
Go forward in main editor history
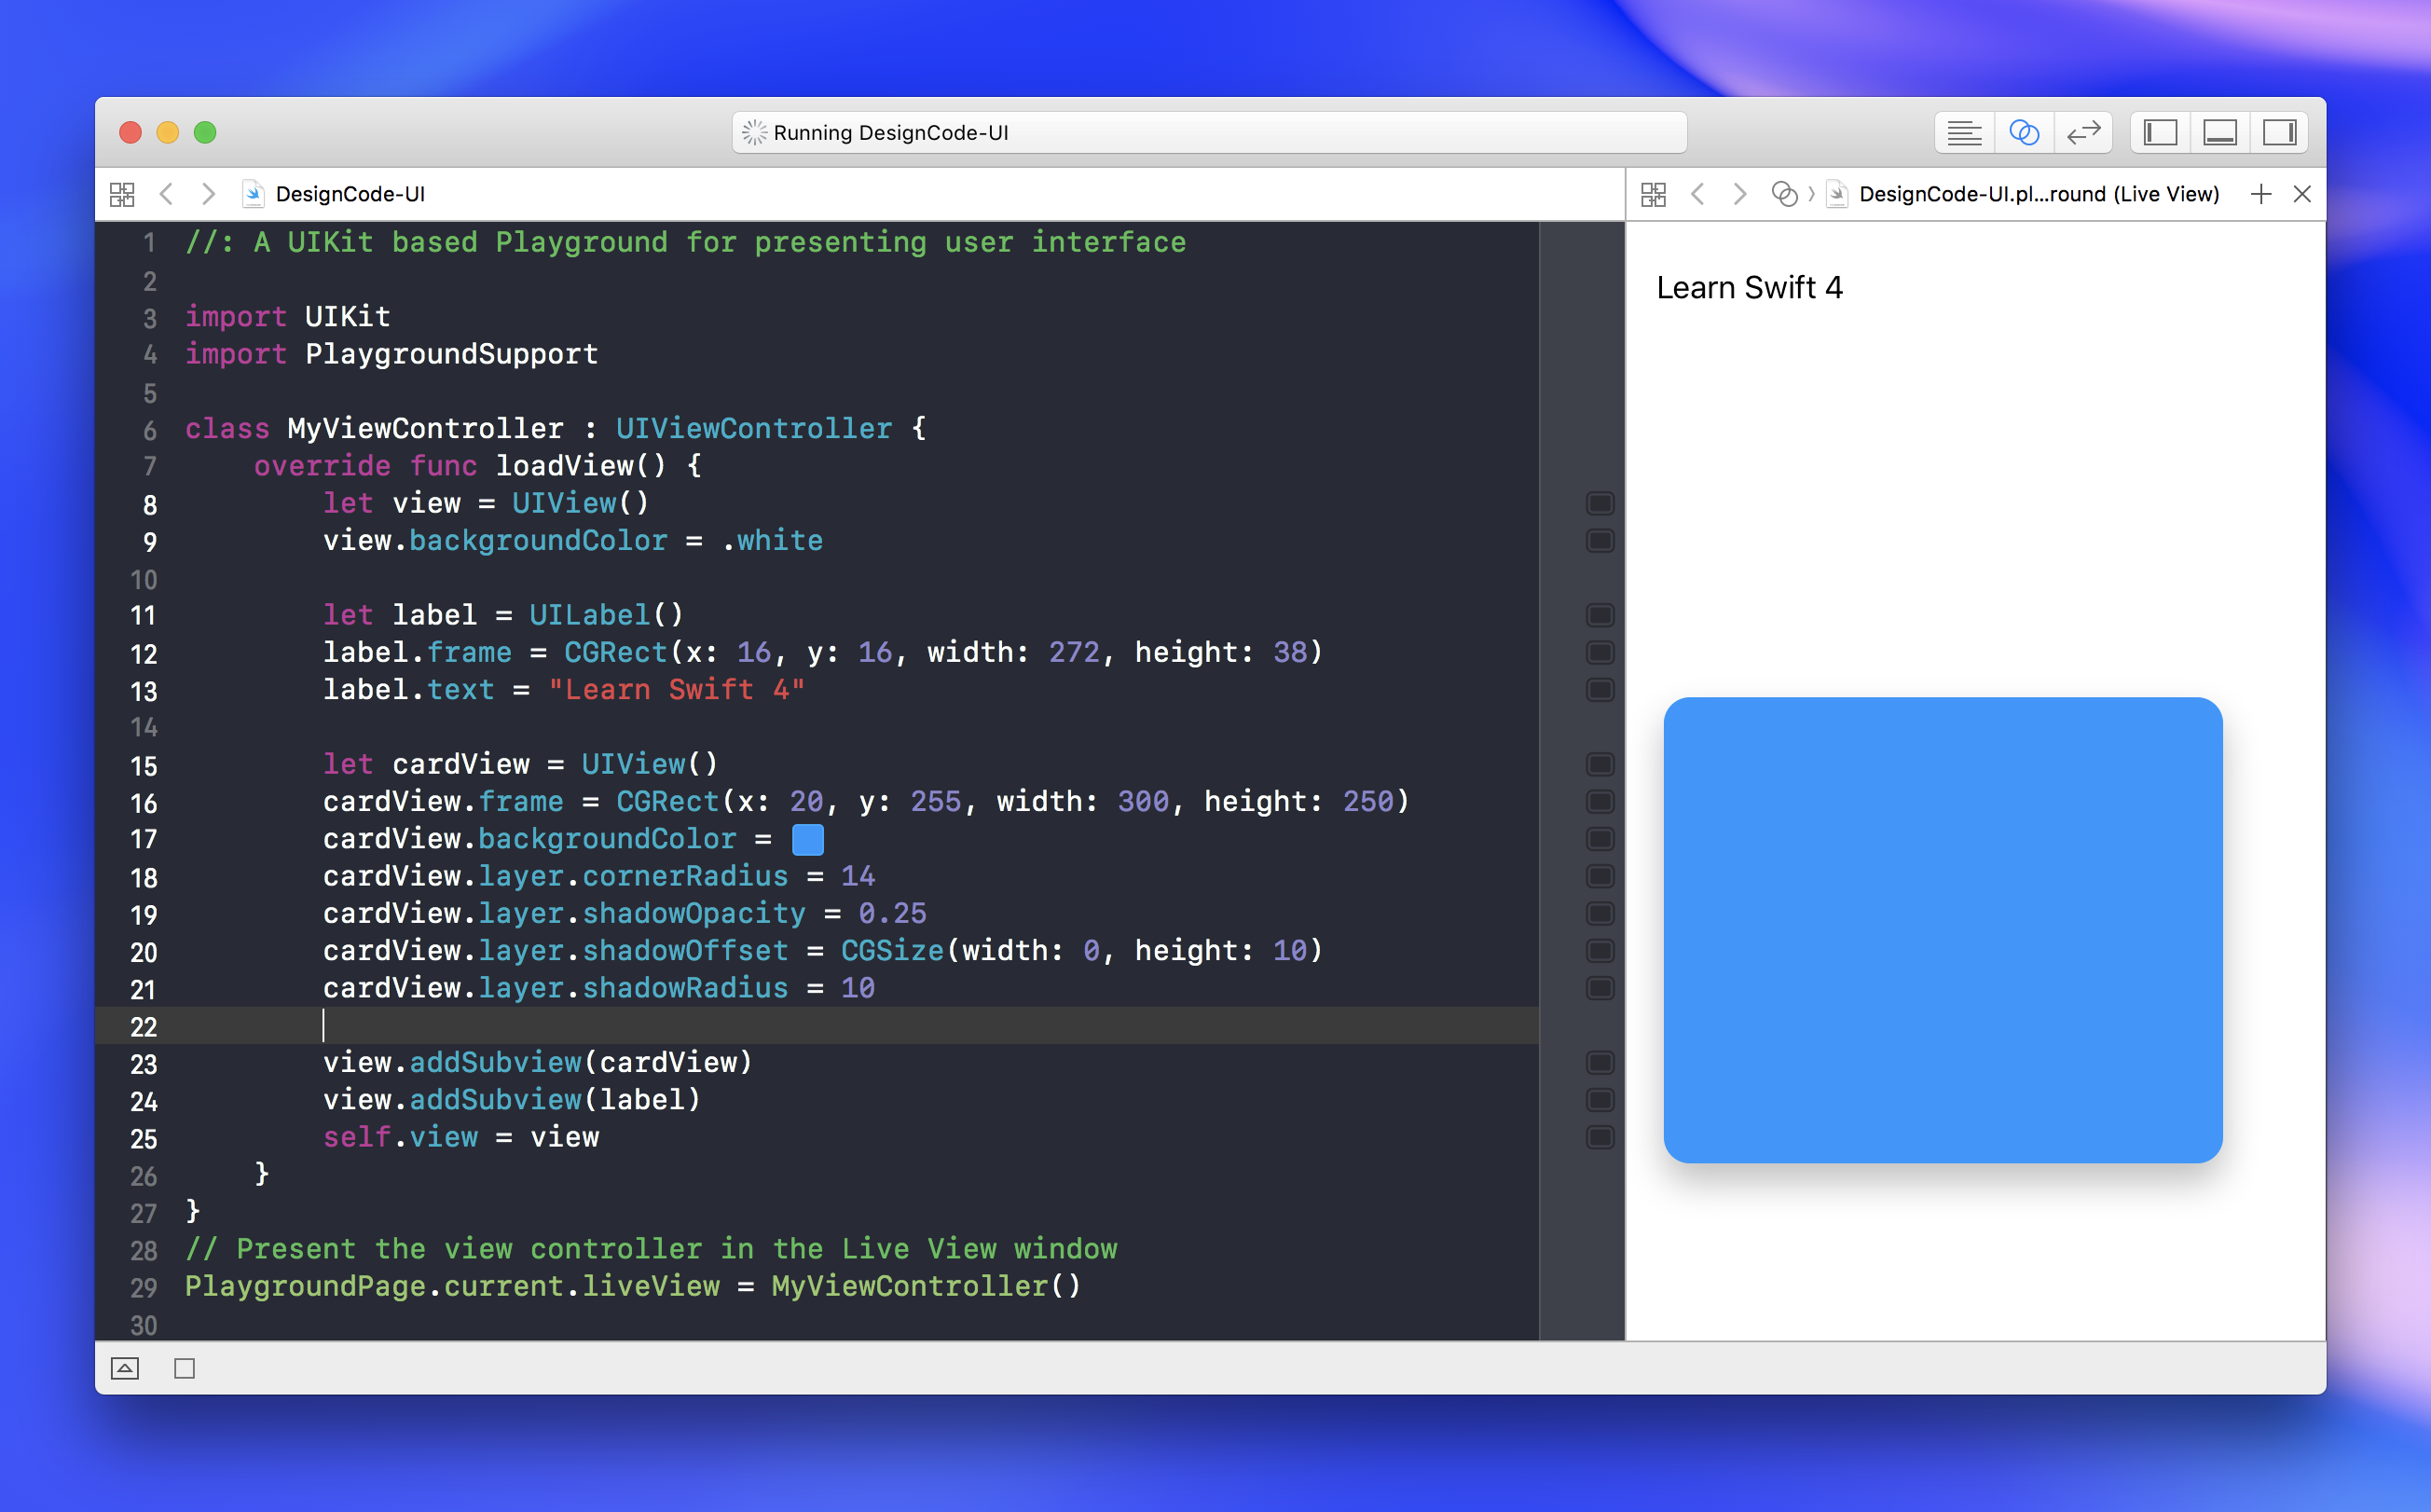tap(208, 194)
